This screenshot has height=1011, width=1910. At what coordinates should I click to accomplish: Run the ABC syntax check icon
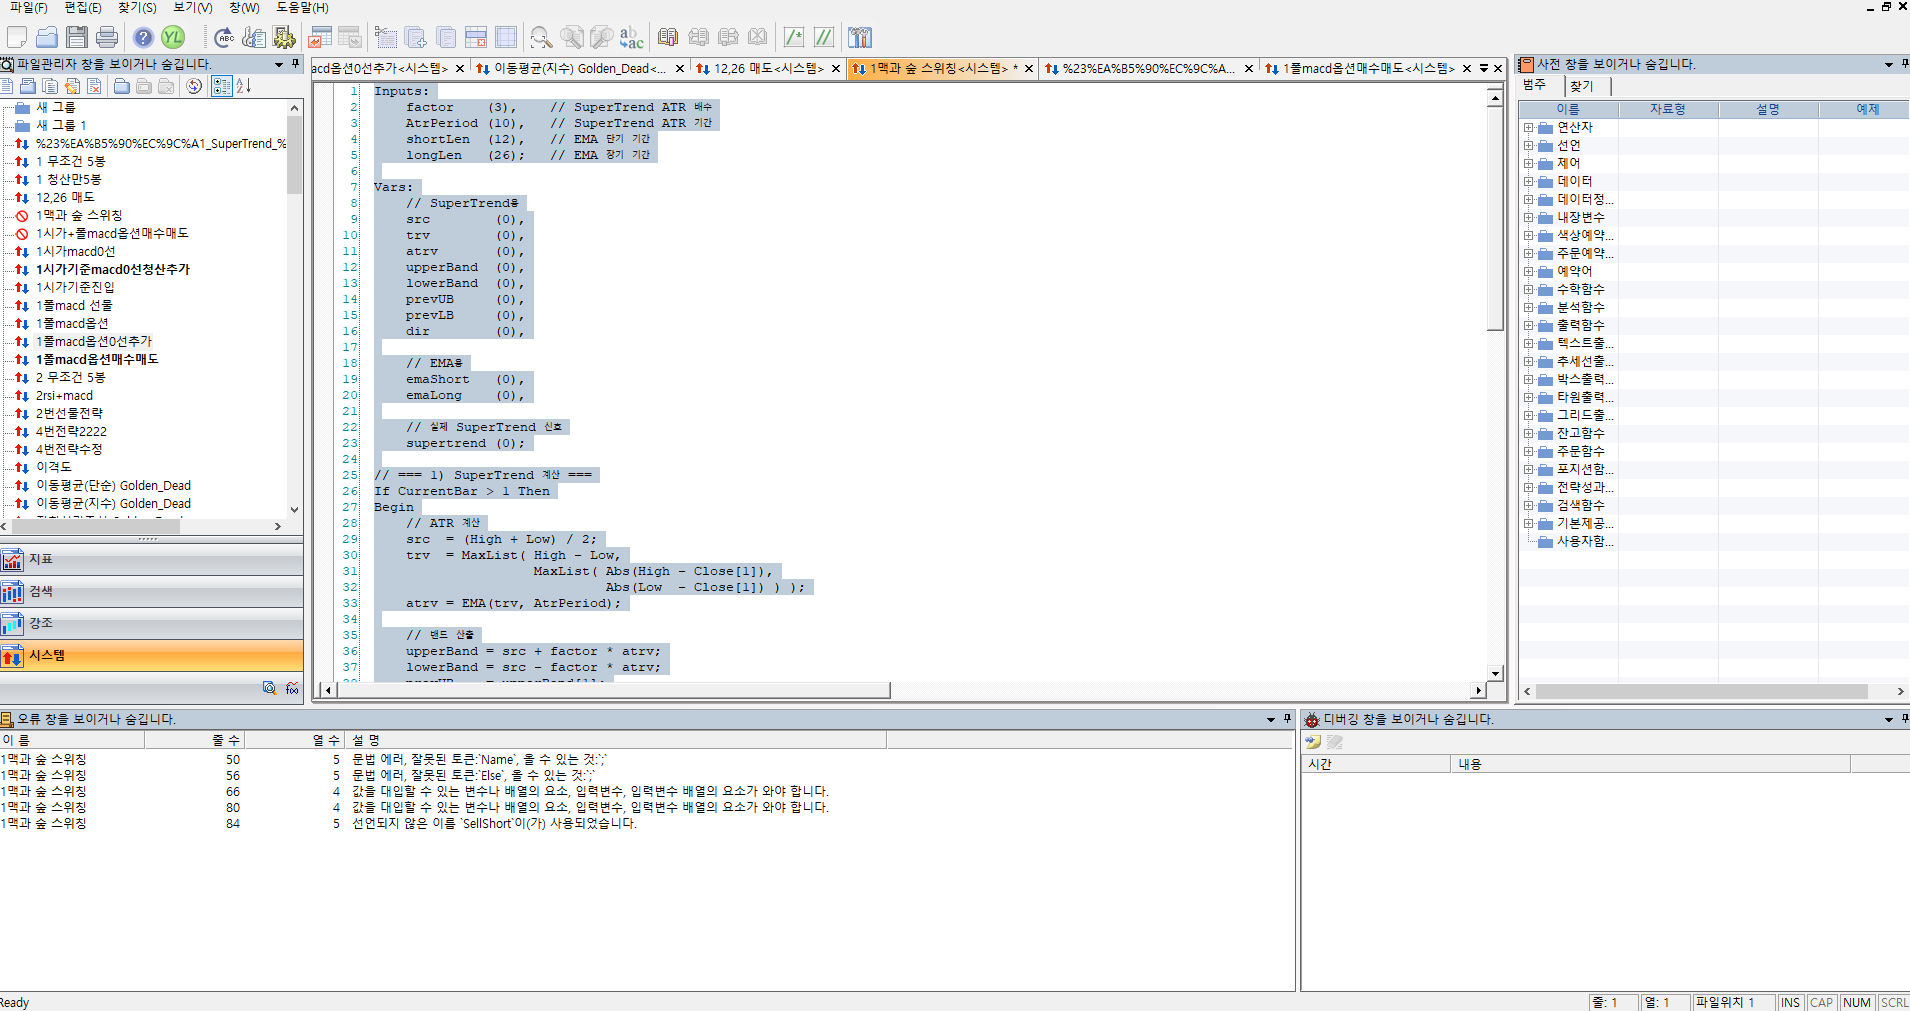coord(224,37)
